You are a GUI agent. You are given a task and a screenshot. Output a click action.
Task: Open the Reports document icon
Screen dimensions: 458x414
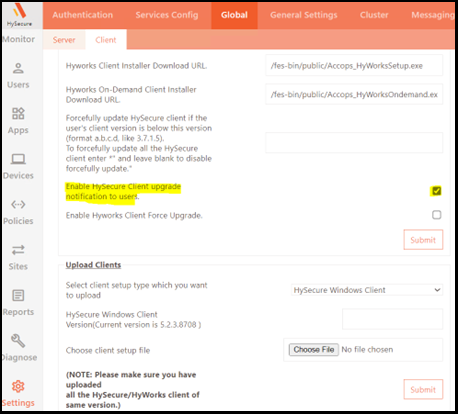[18, 295]
